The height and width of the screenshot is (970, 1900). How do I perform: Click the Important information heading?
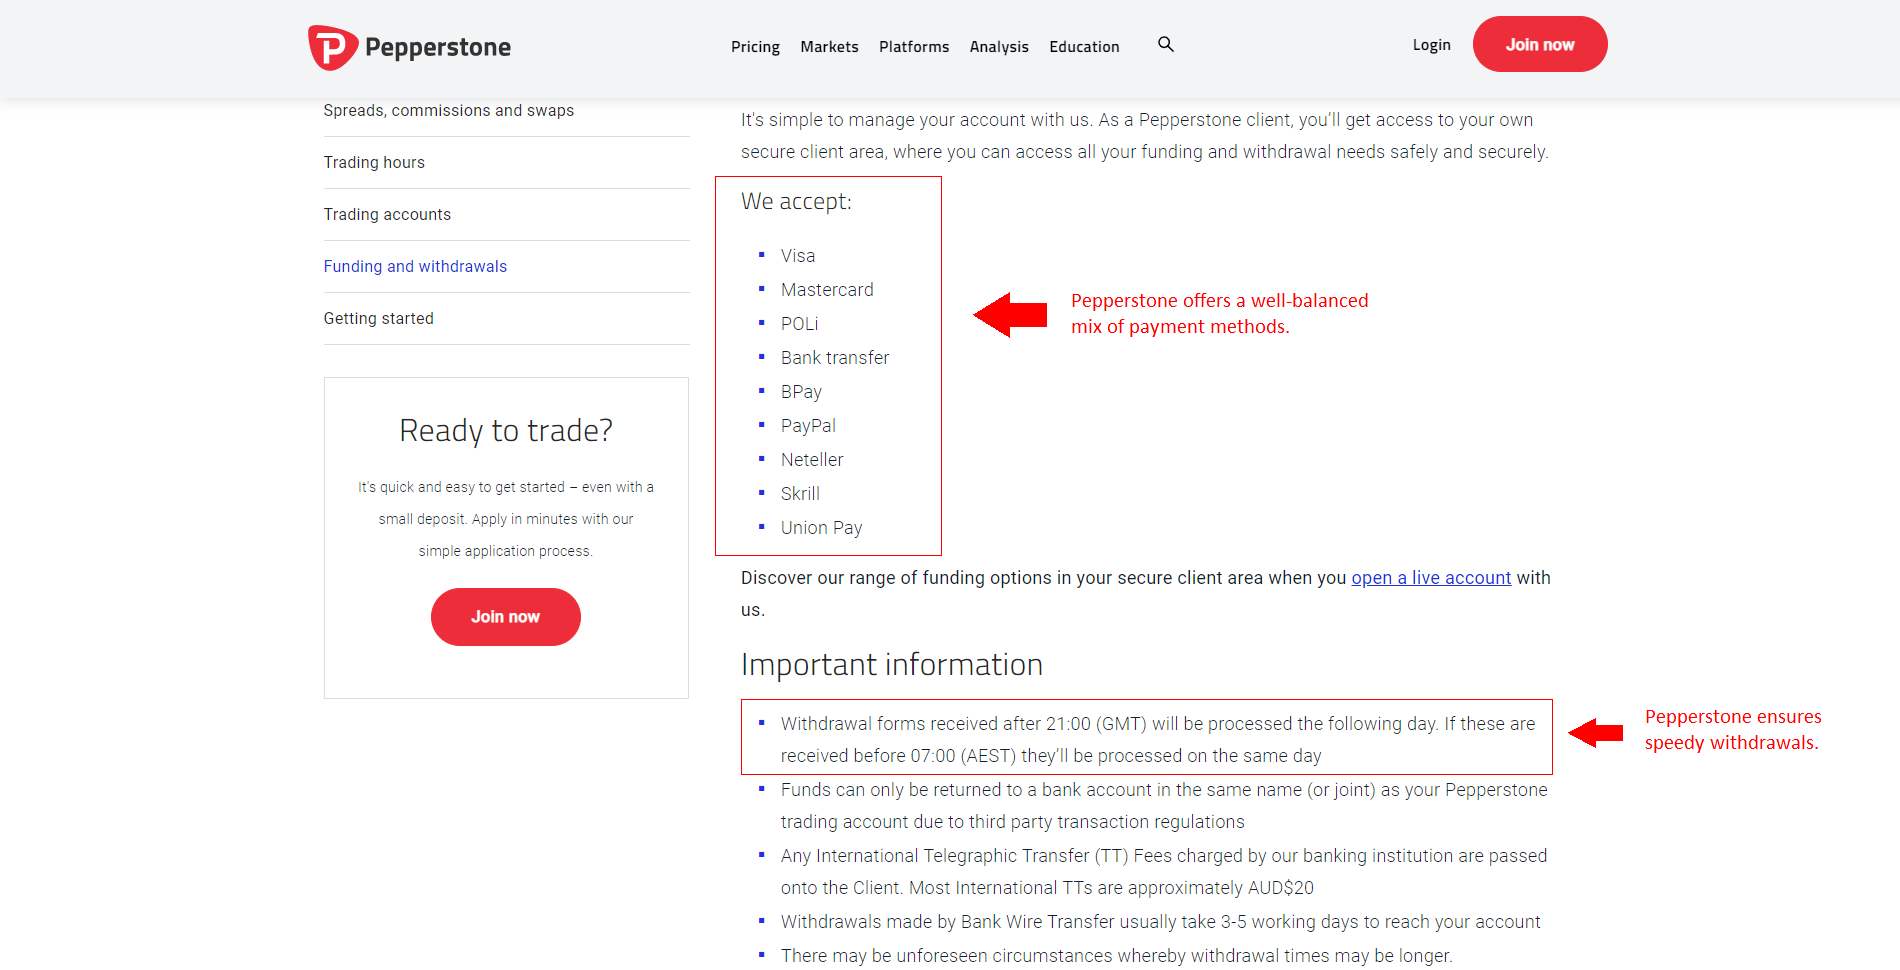891,664
